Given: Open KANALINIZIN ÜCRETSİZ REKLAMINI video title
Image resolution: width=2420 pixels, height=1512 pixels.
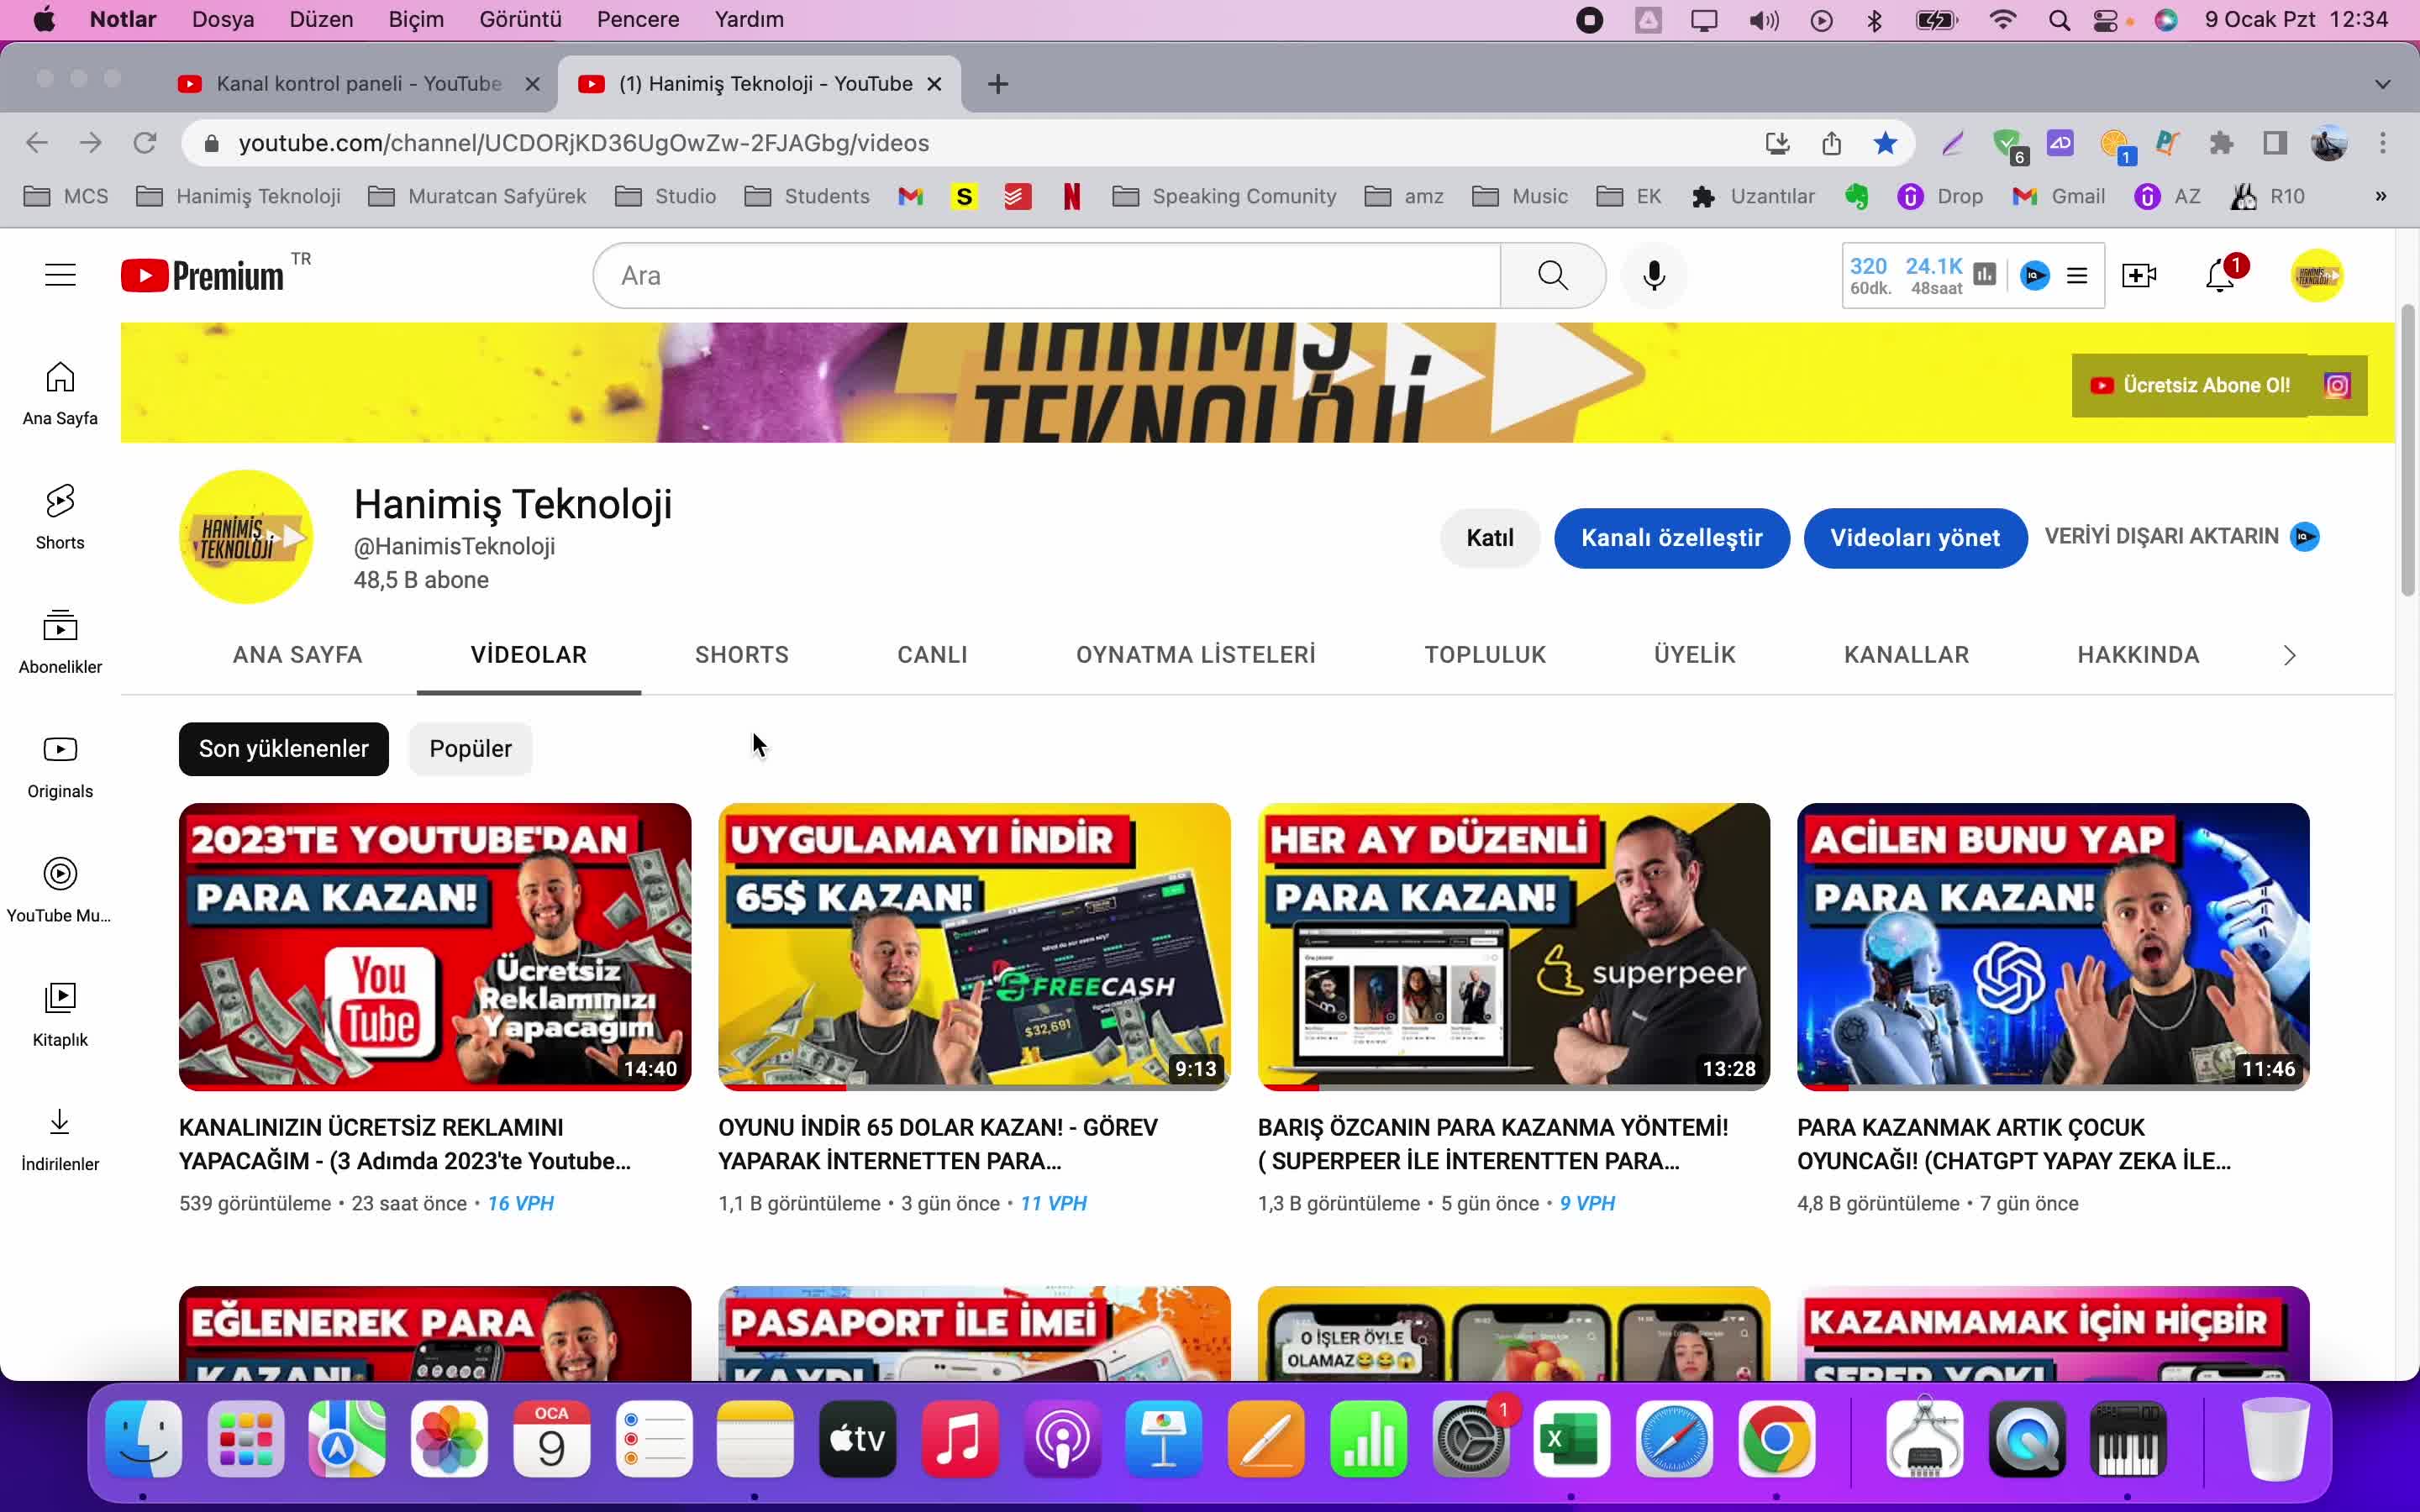Looking at the screenshot, I should click(405, 1144).
